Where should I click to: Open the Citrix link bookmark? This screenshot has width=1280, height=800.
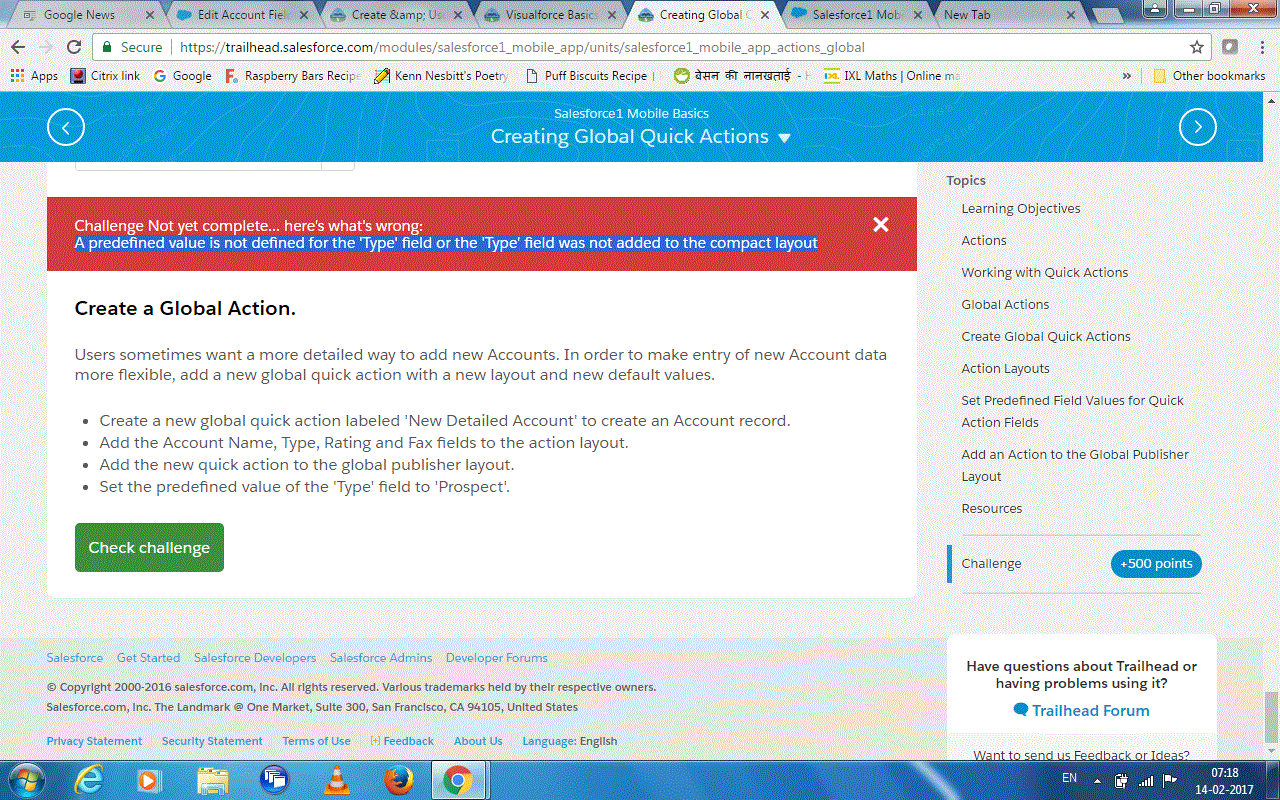pos(106,76)
